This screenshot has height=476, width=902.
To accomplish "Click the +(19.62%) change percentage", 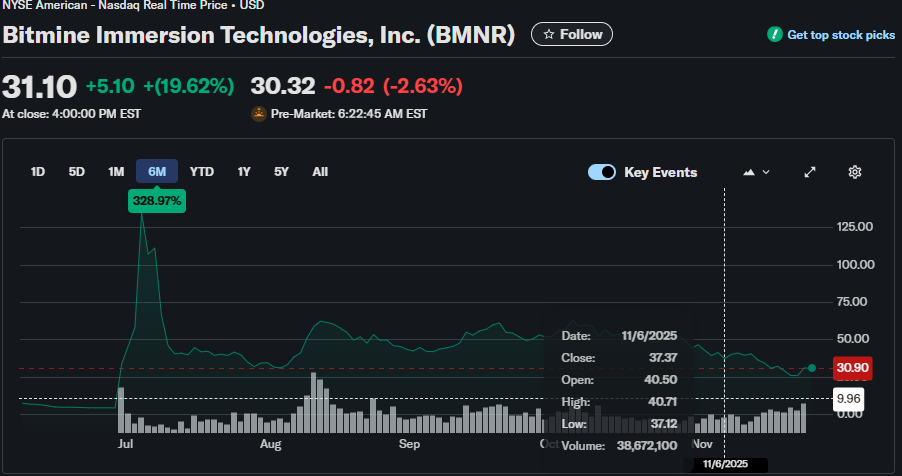I will click(x=189, y=86).
